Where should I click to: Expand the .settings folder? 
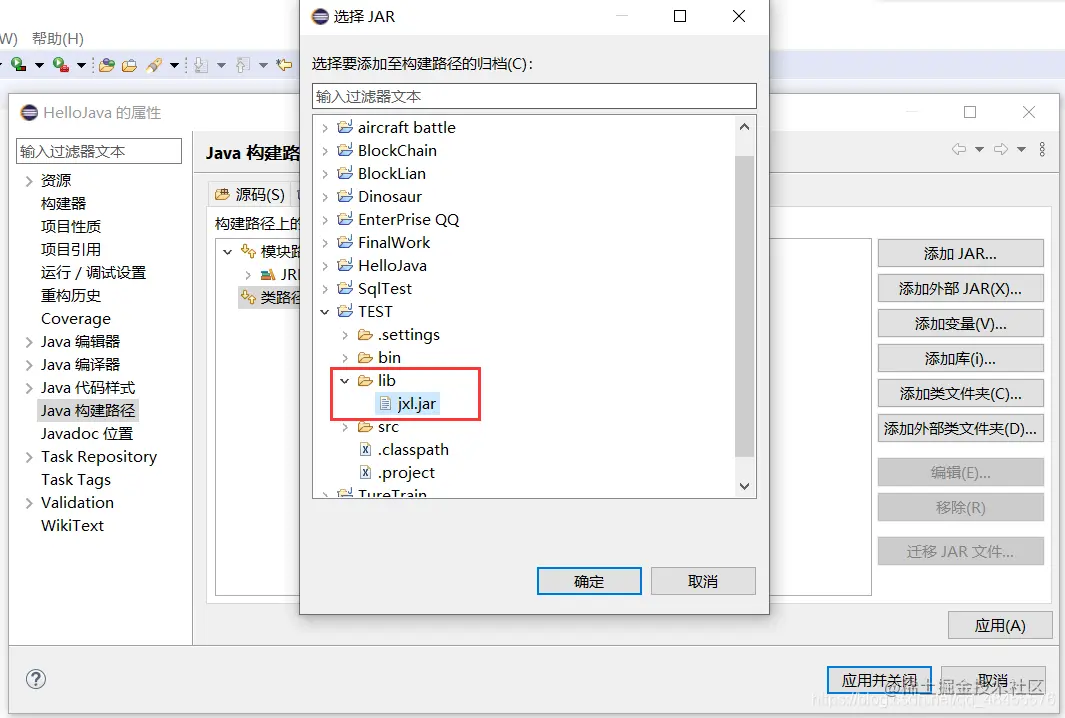[x=345, y=335]
